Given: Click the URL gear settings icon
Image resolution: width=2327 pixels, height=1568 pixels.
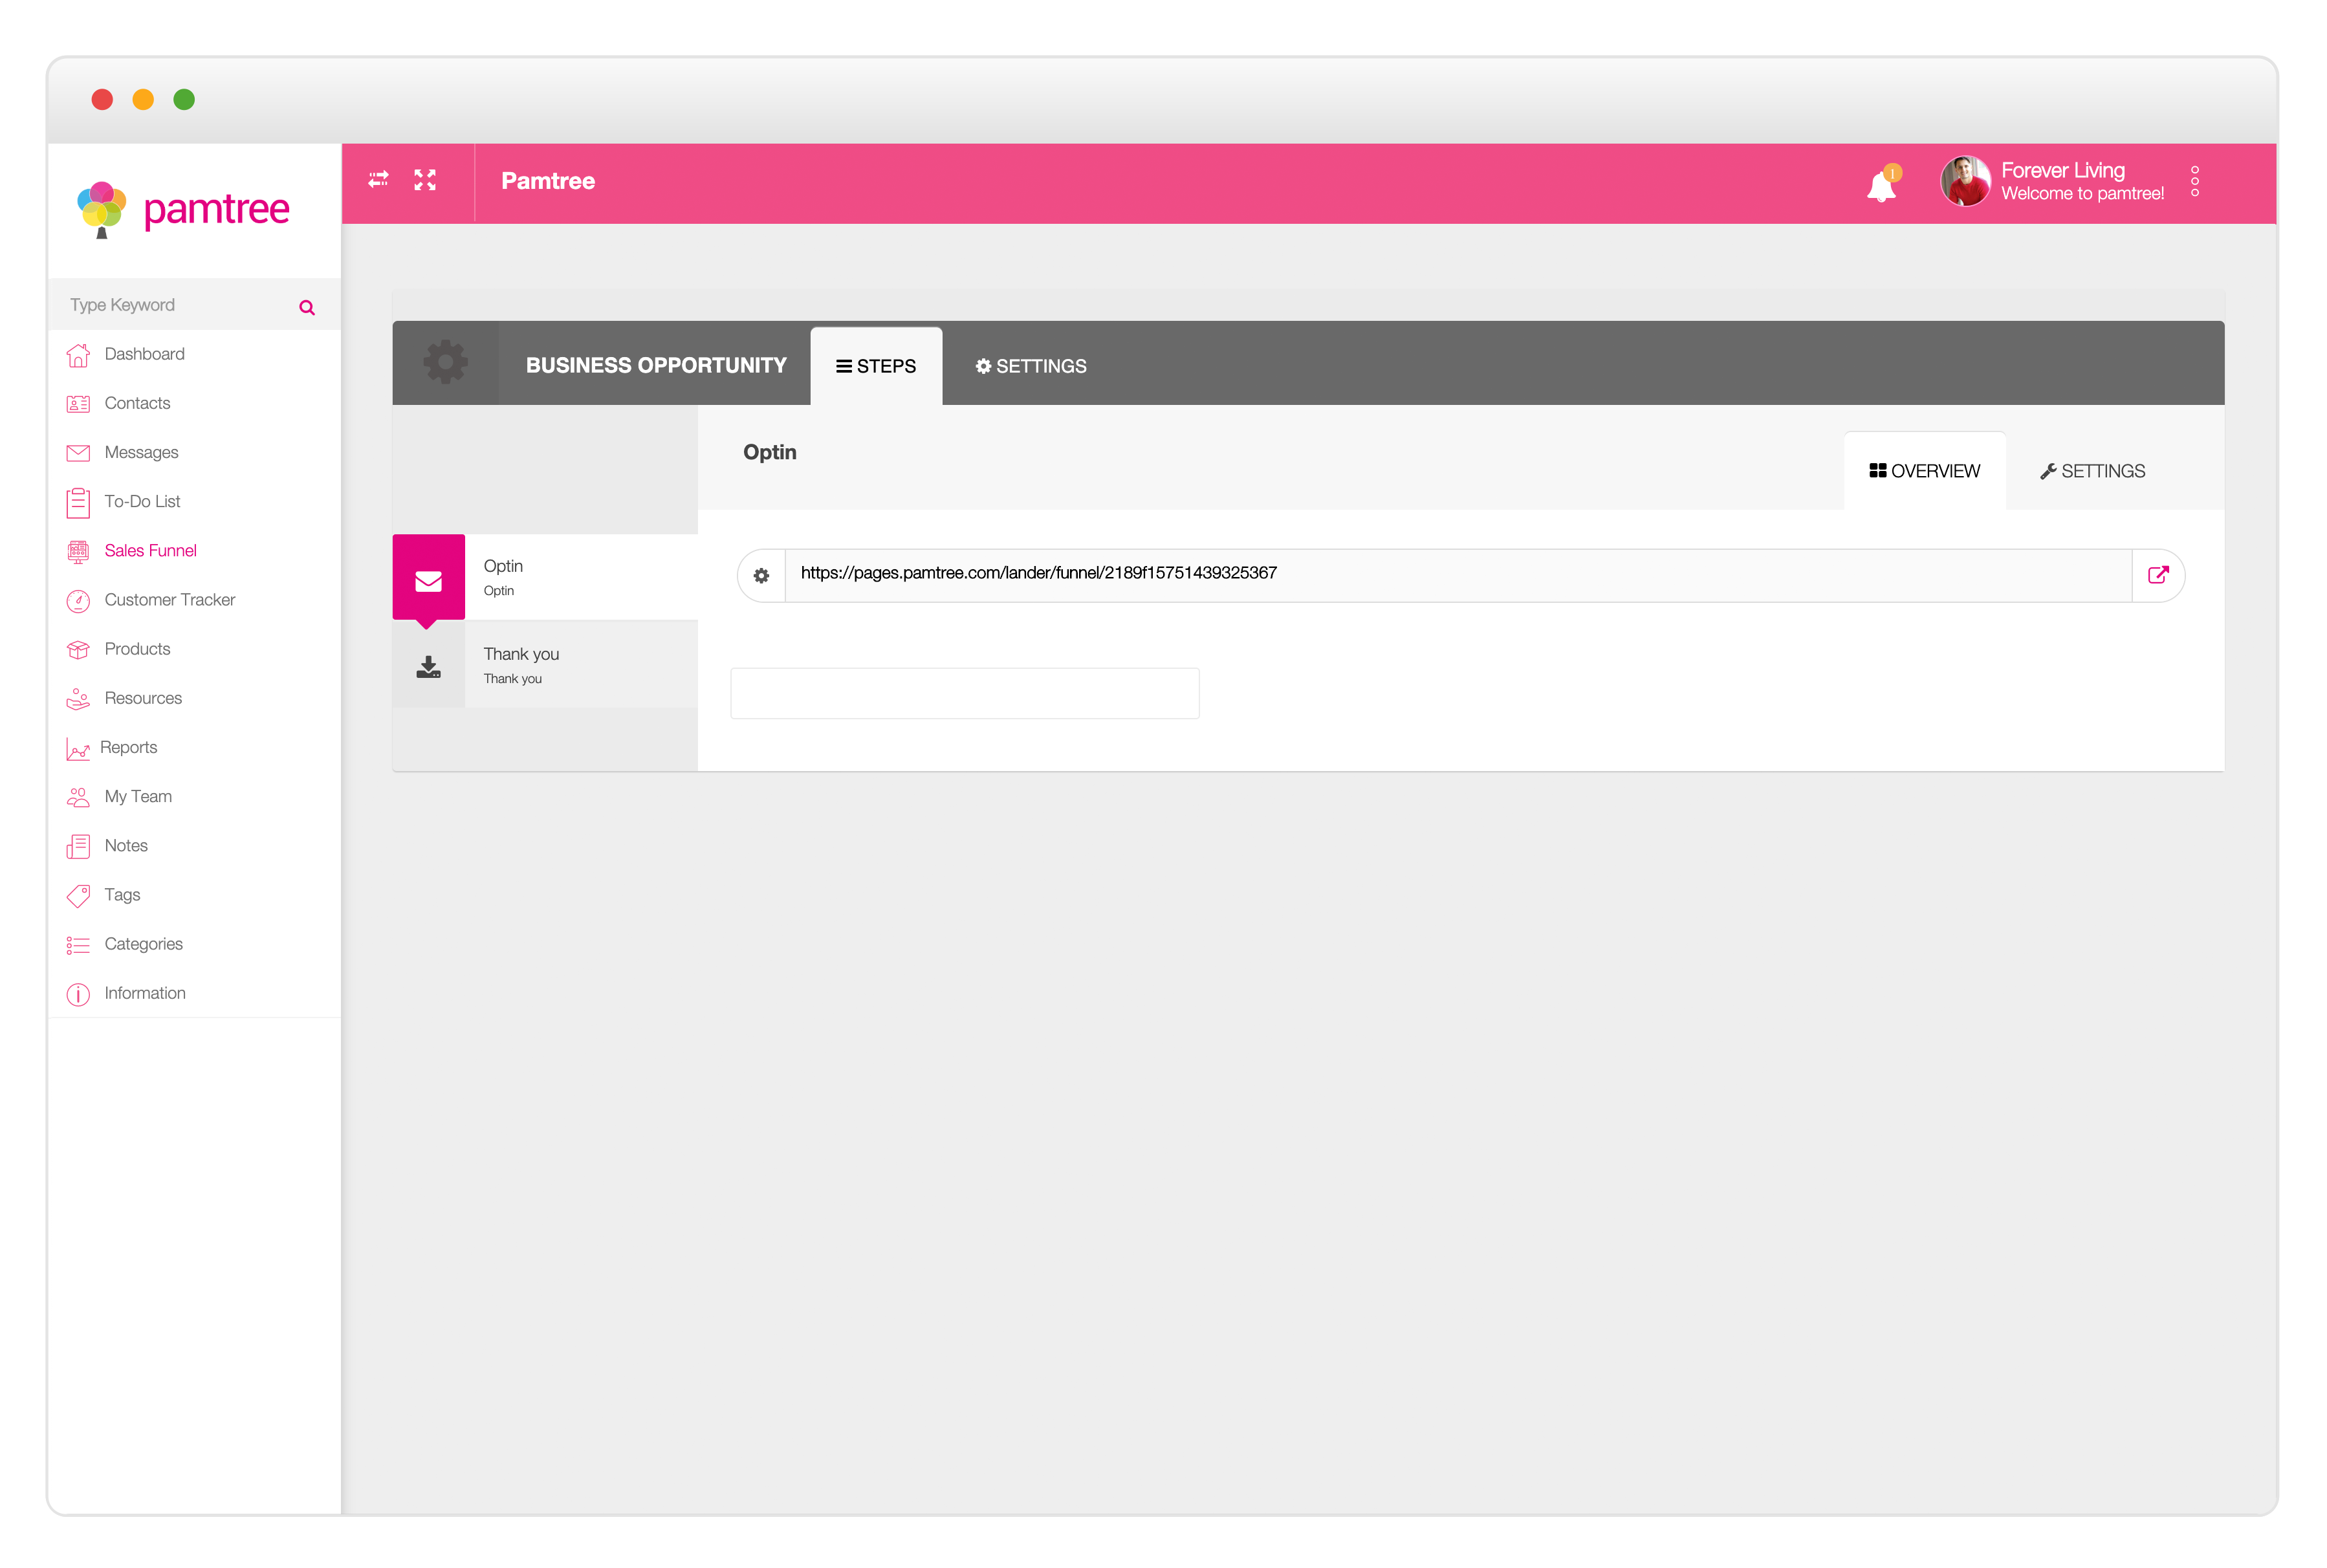Looking at the screenshot, I should (762, 576).
